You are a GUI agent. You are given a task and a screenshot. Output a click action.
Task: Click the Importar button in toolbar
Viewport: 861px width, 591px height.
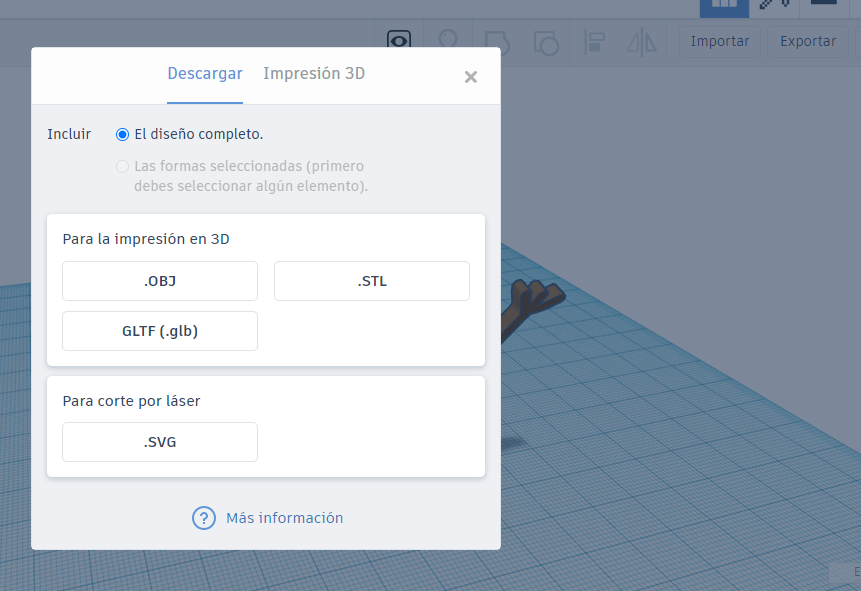tap(720, 42)
